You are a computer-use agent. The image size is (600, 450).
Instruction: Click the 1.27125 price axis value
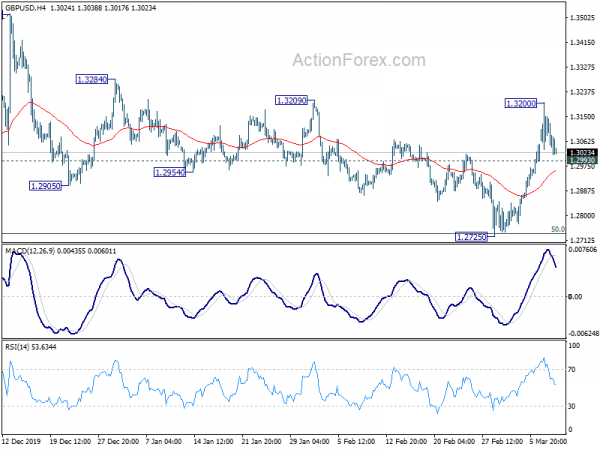(x=582, y=240)
